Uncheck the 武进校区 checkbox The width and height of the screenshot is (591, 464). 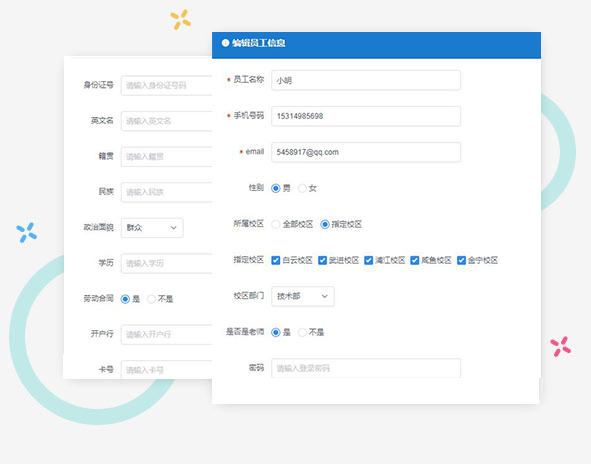322,260
